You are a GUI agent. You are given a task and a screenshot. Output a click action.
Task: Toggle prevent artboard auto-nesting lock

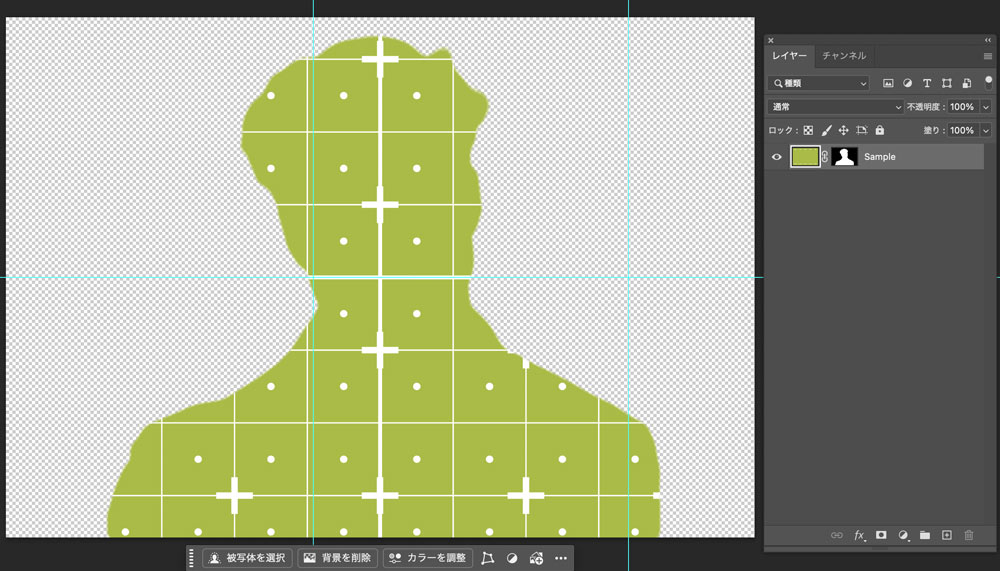(862, 130)
